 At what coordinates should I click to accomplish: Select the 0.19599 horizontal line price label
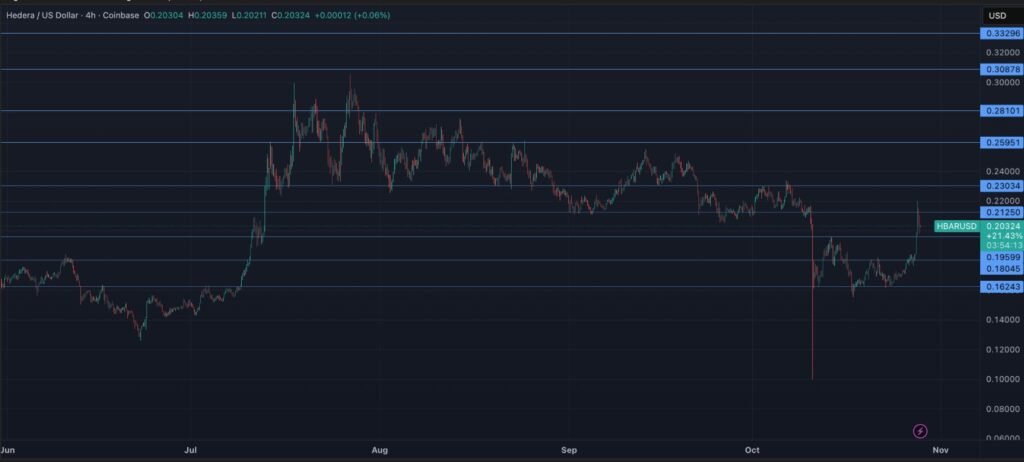tap(1002, 257)
